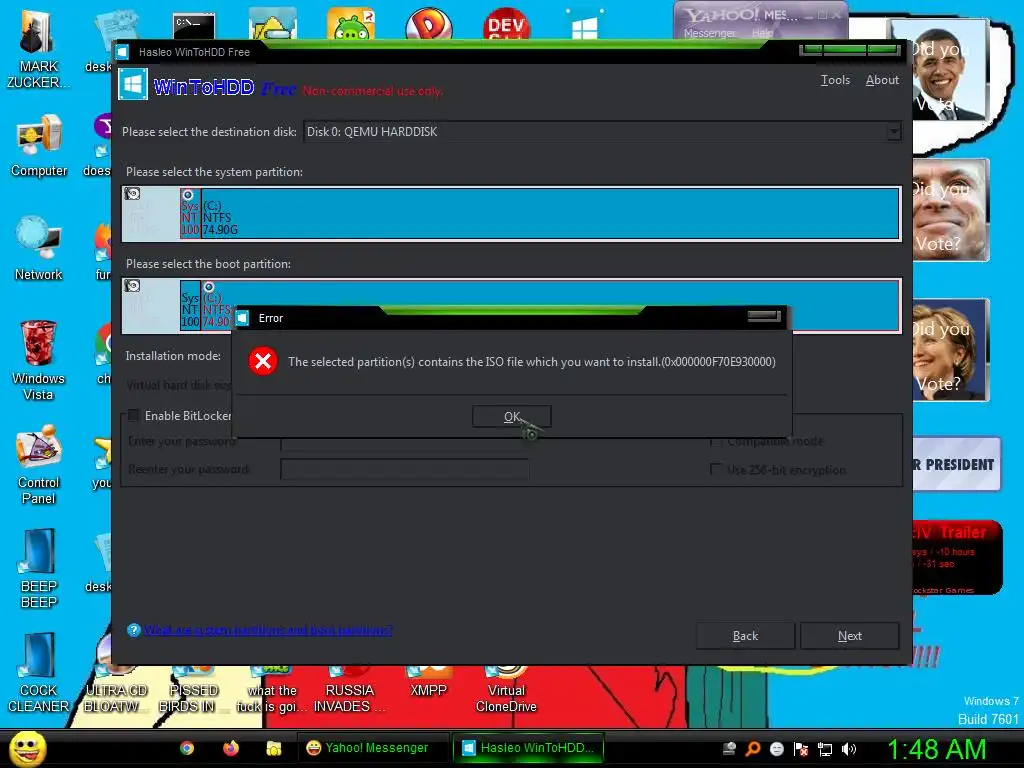Click the Reenter your password field
Viewport: 1024px width, 768px height.
pos(405,469)
